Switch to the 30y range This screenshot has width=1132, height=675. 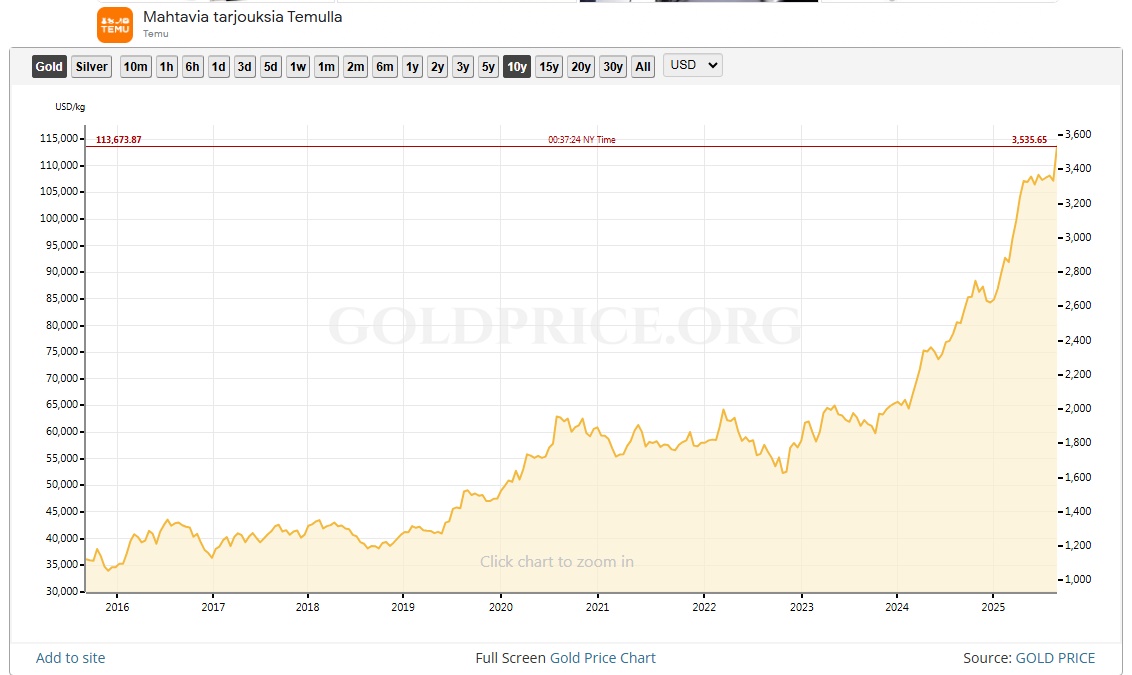coord(613,66)
